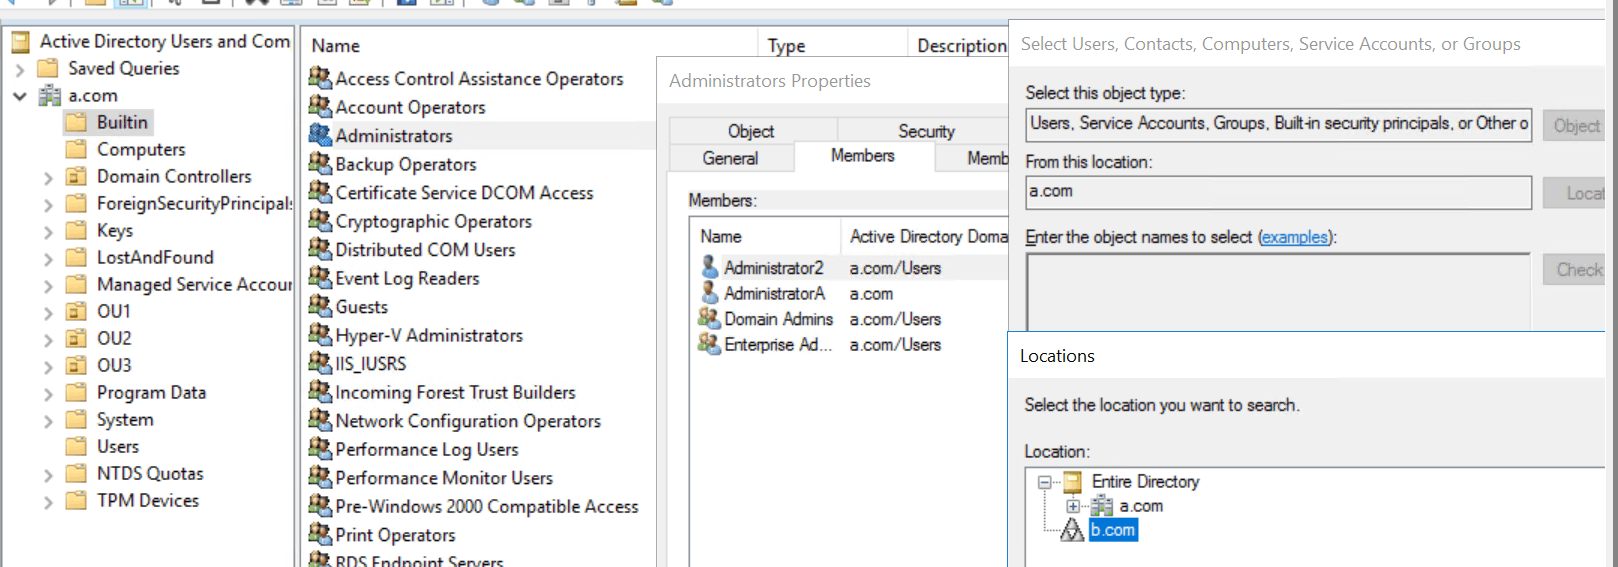Viewport: 1618px width, 567px height.
Task: Switch to the Object tab
Action: tap(751, 131)
